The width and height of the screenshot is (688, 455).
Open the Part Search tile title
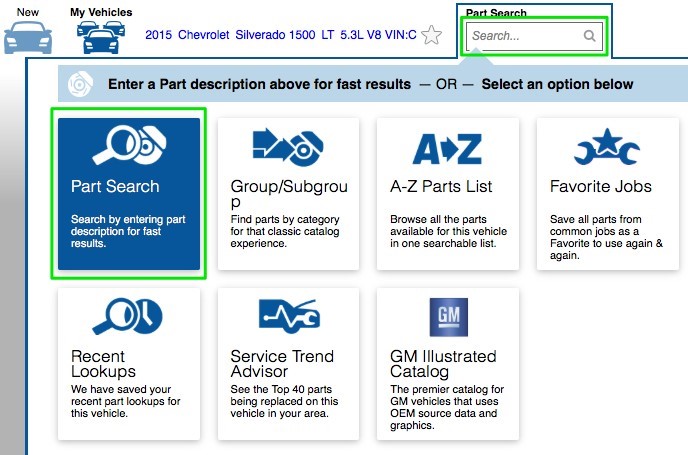tap(115, 186)
